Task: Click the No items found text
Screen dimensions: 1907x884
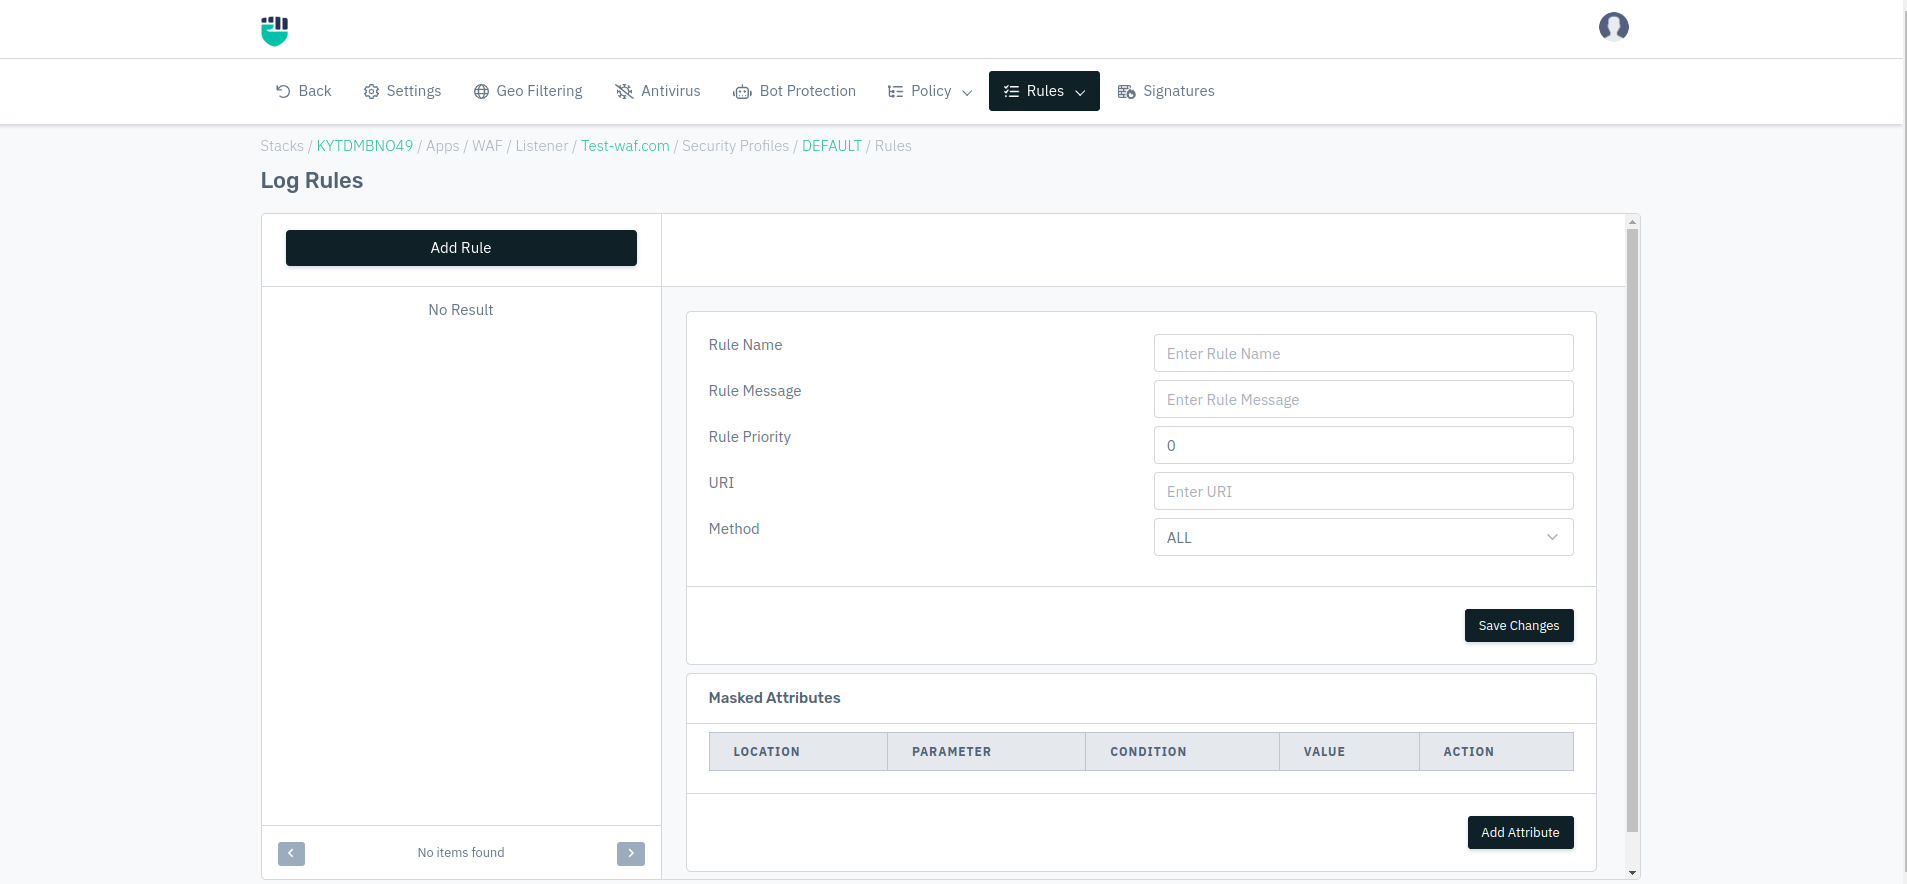Action: point(461,853)
